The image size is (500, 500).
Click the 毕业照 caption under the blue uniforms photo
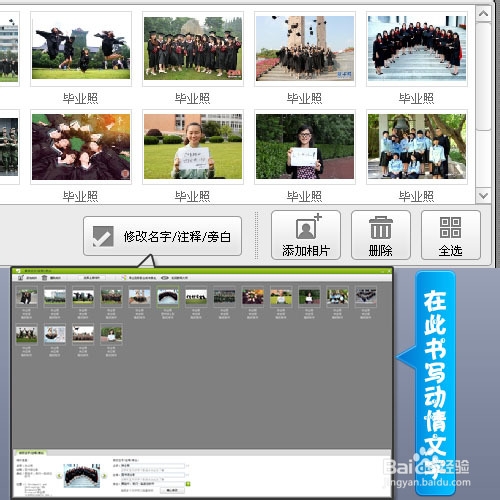pyautogui.click(x=416, y=196)
